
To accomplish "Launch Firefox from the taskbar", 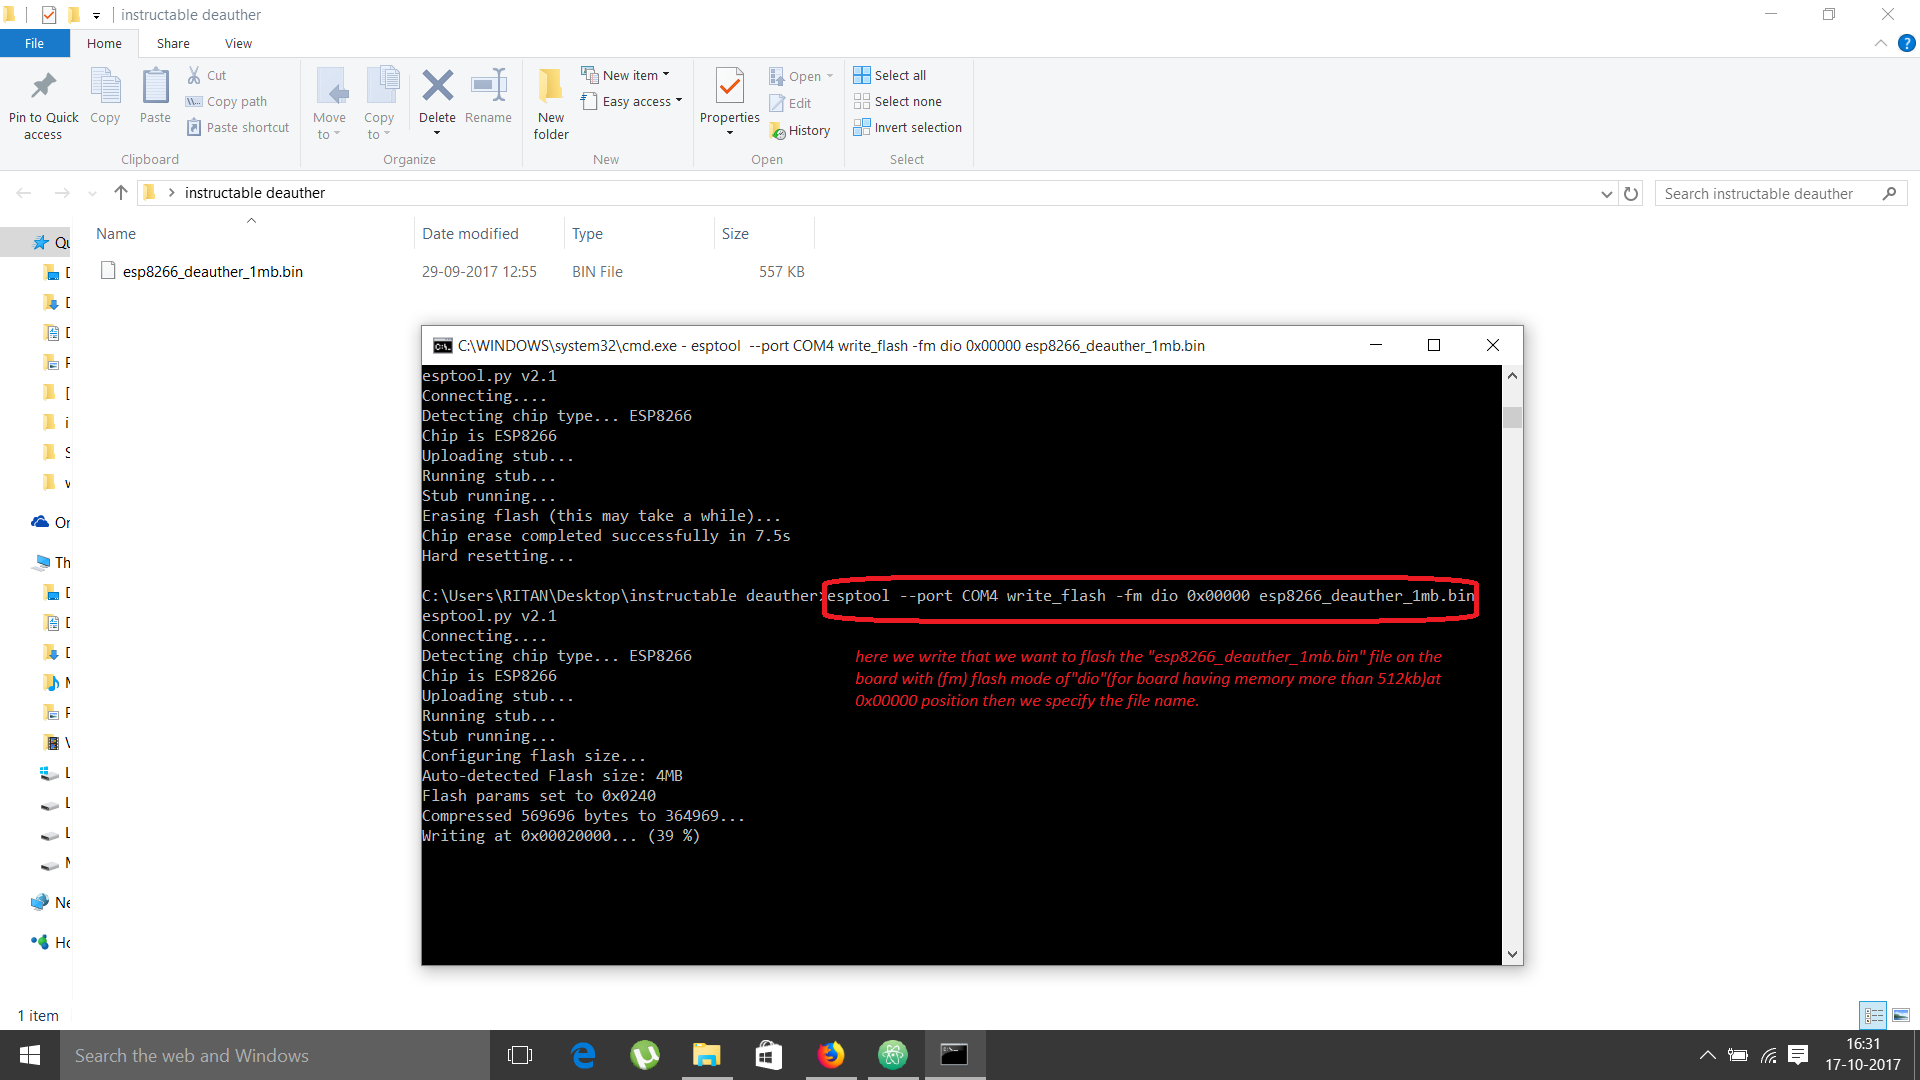I will (x=831, y=1055).
